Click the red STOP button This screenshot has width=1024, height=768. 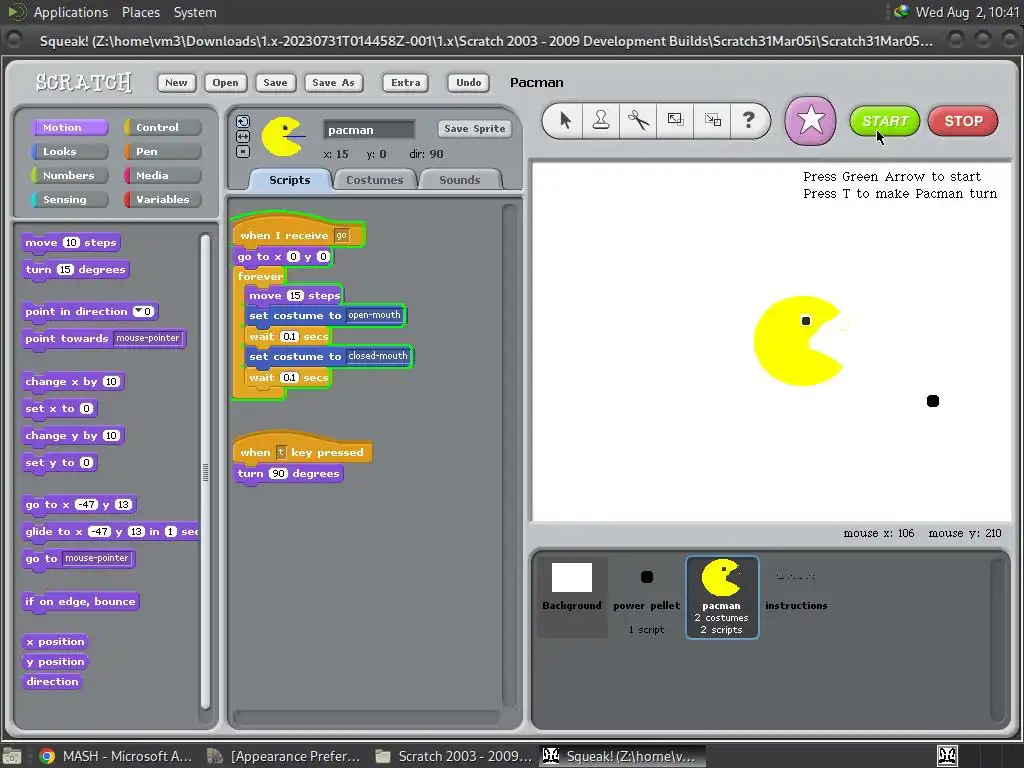[963, 121]
